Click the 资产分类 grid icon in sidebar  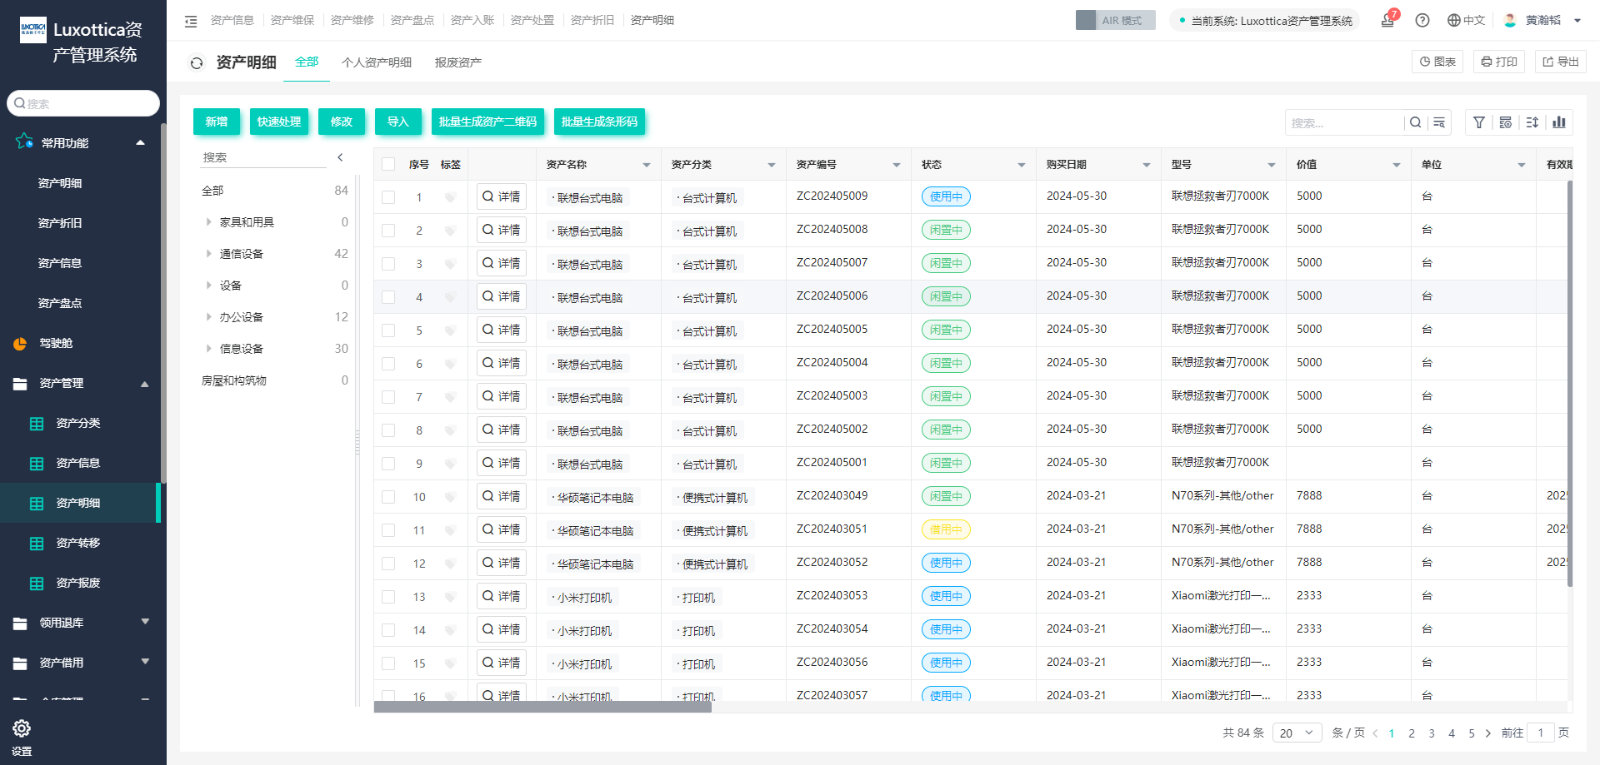coord(37,424)
